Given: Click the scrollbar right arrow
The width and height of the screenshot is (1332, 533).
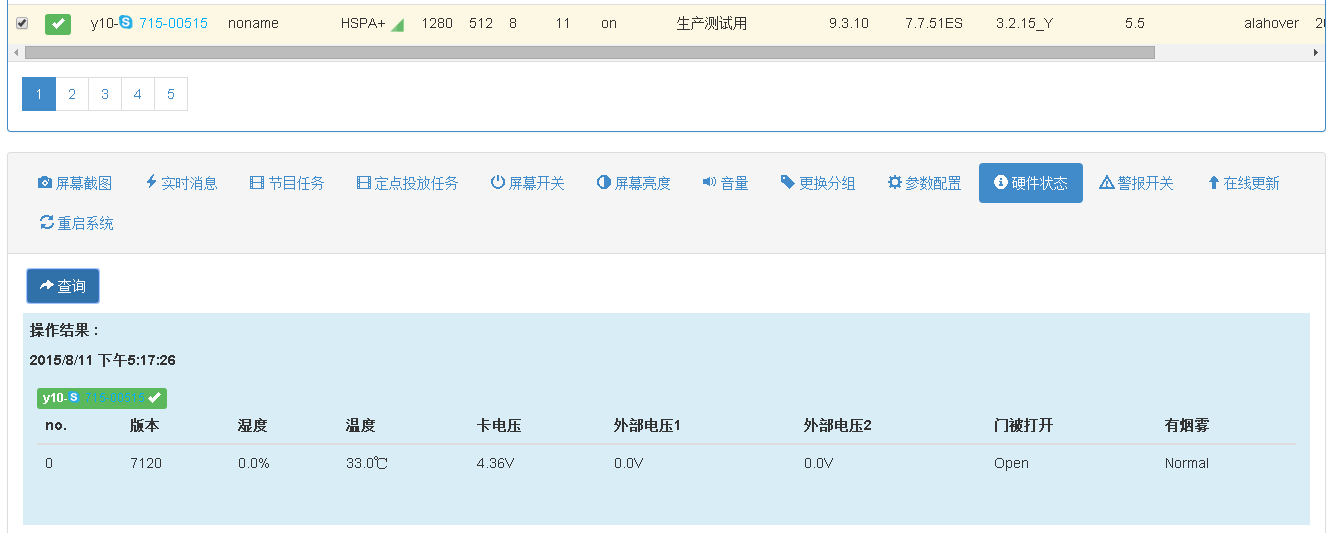Looking at the screenshot, I should tap(1317, 52).
